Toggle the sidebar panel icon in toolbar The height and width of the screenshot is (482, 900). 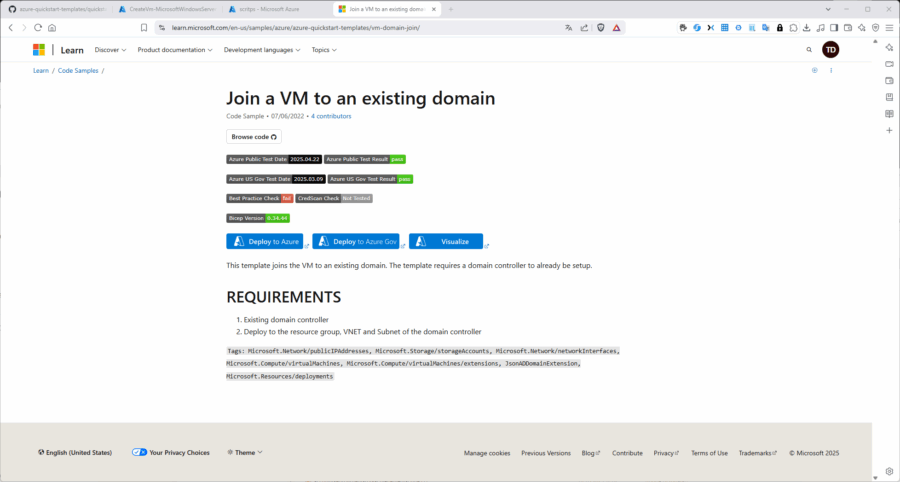(x=834, y=28)
